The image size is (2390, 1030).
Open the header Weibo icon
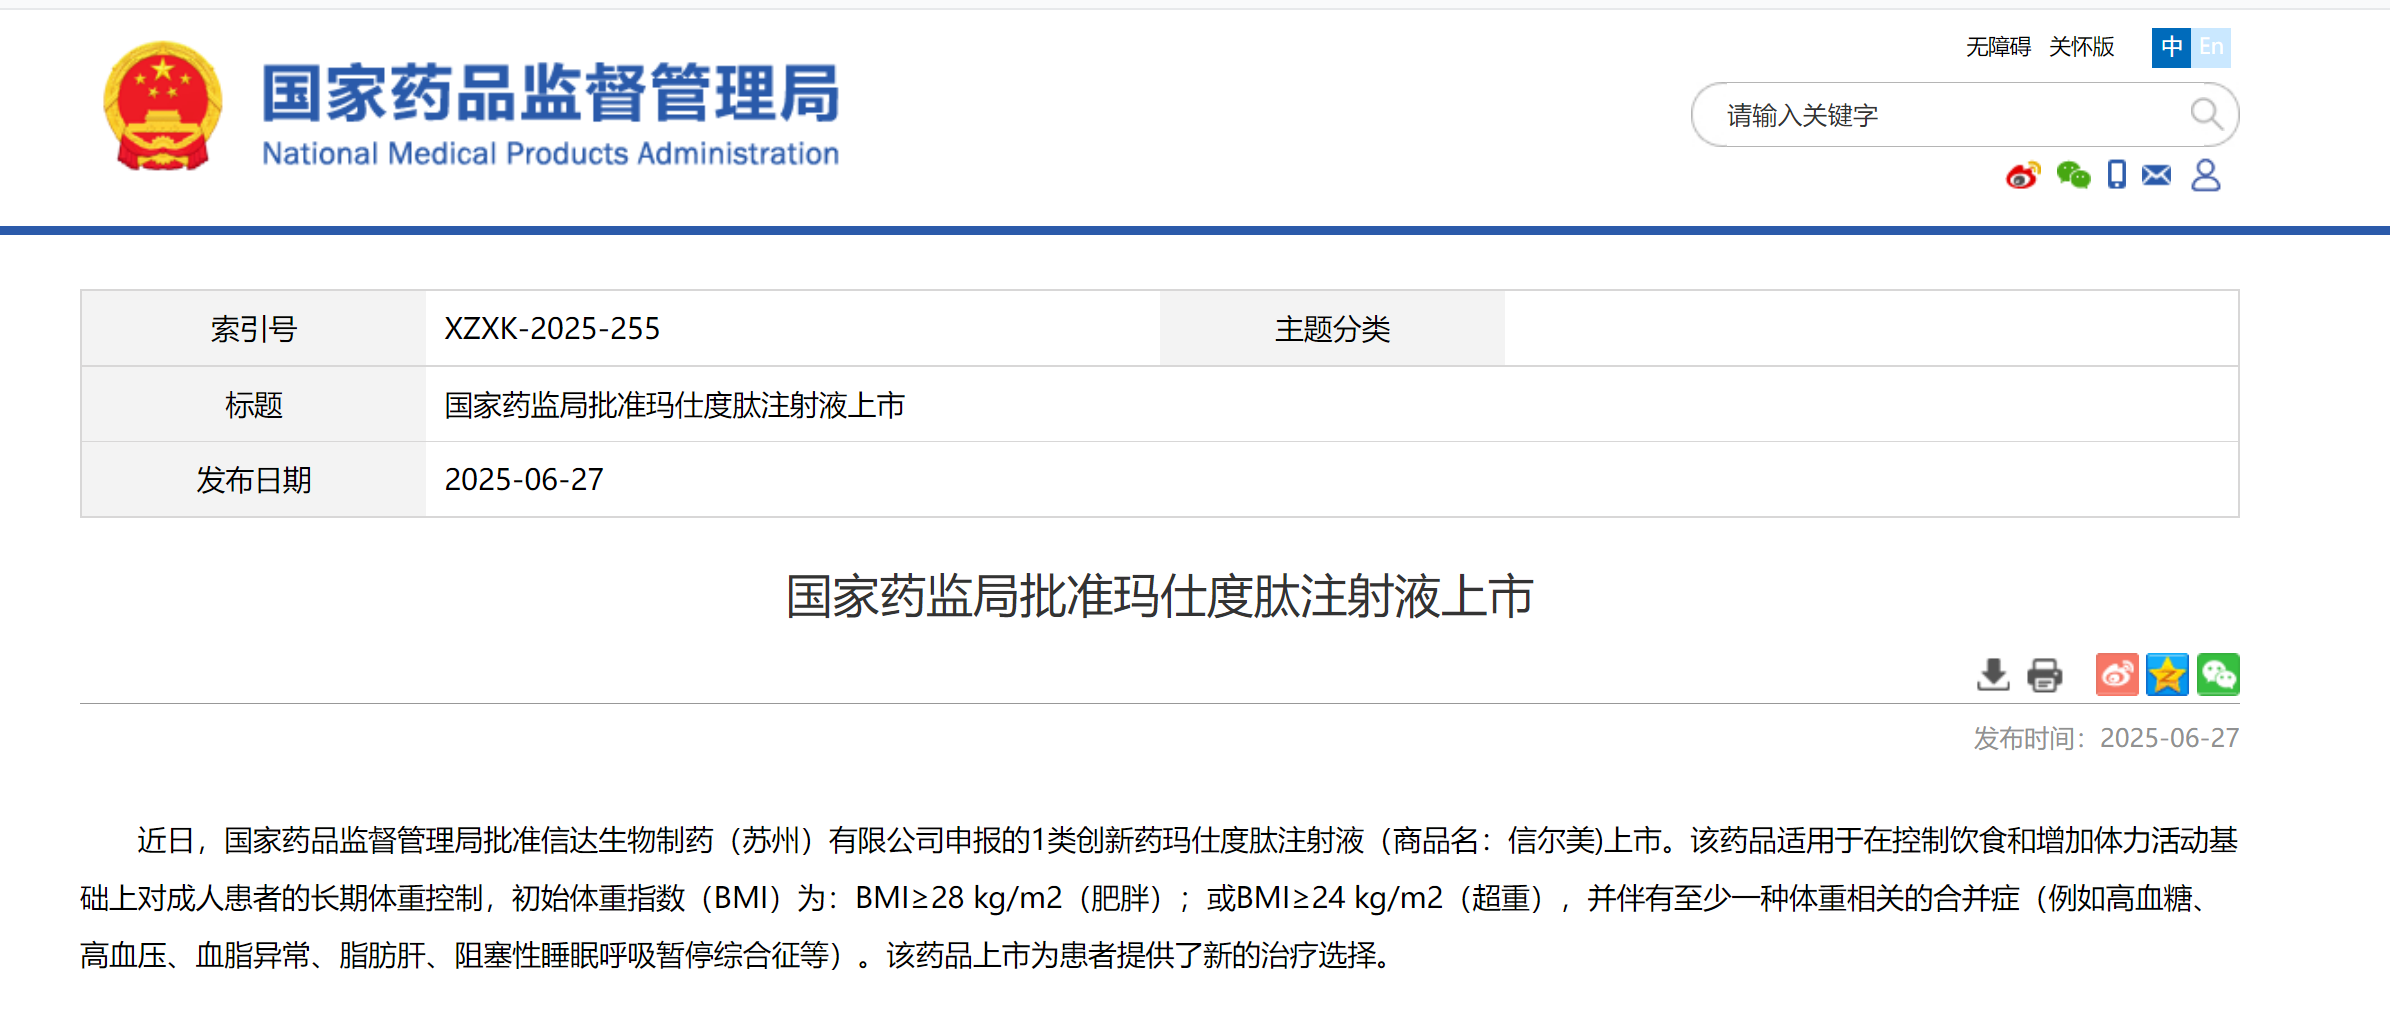click(x=2023, y=176)
